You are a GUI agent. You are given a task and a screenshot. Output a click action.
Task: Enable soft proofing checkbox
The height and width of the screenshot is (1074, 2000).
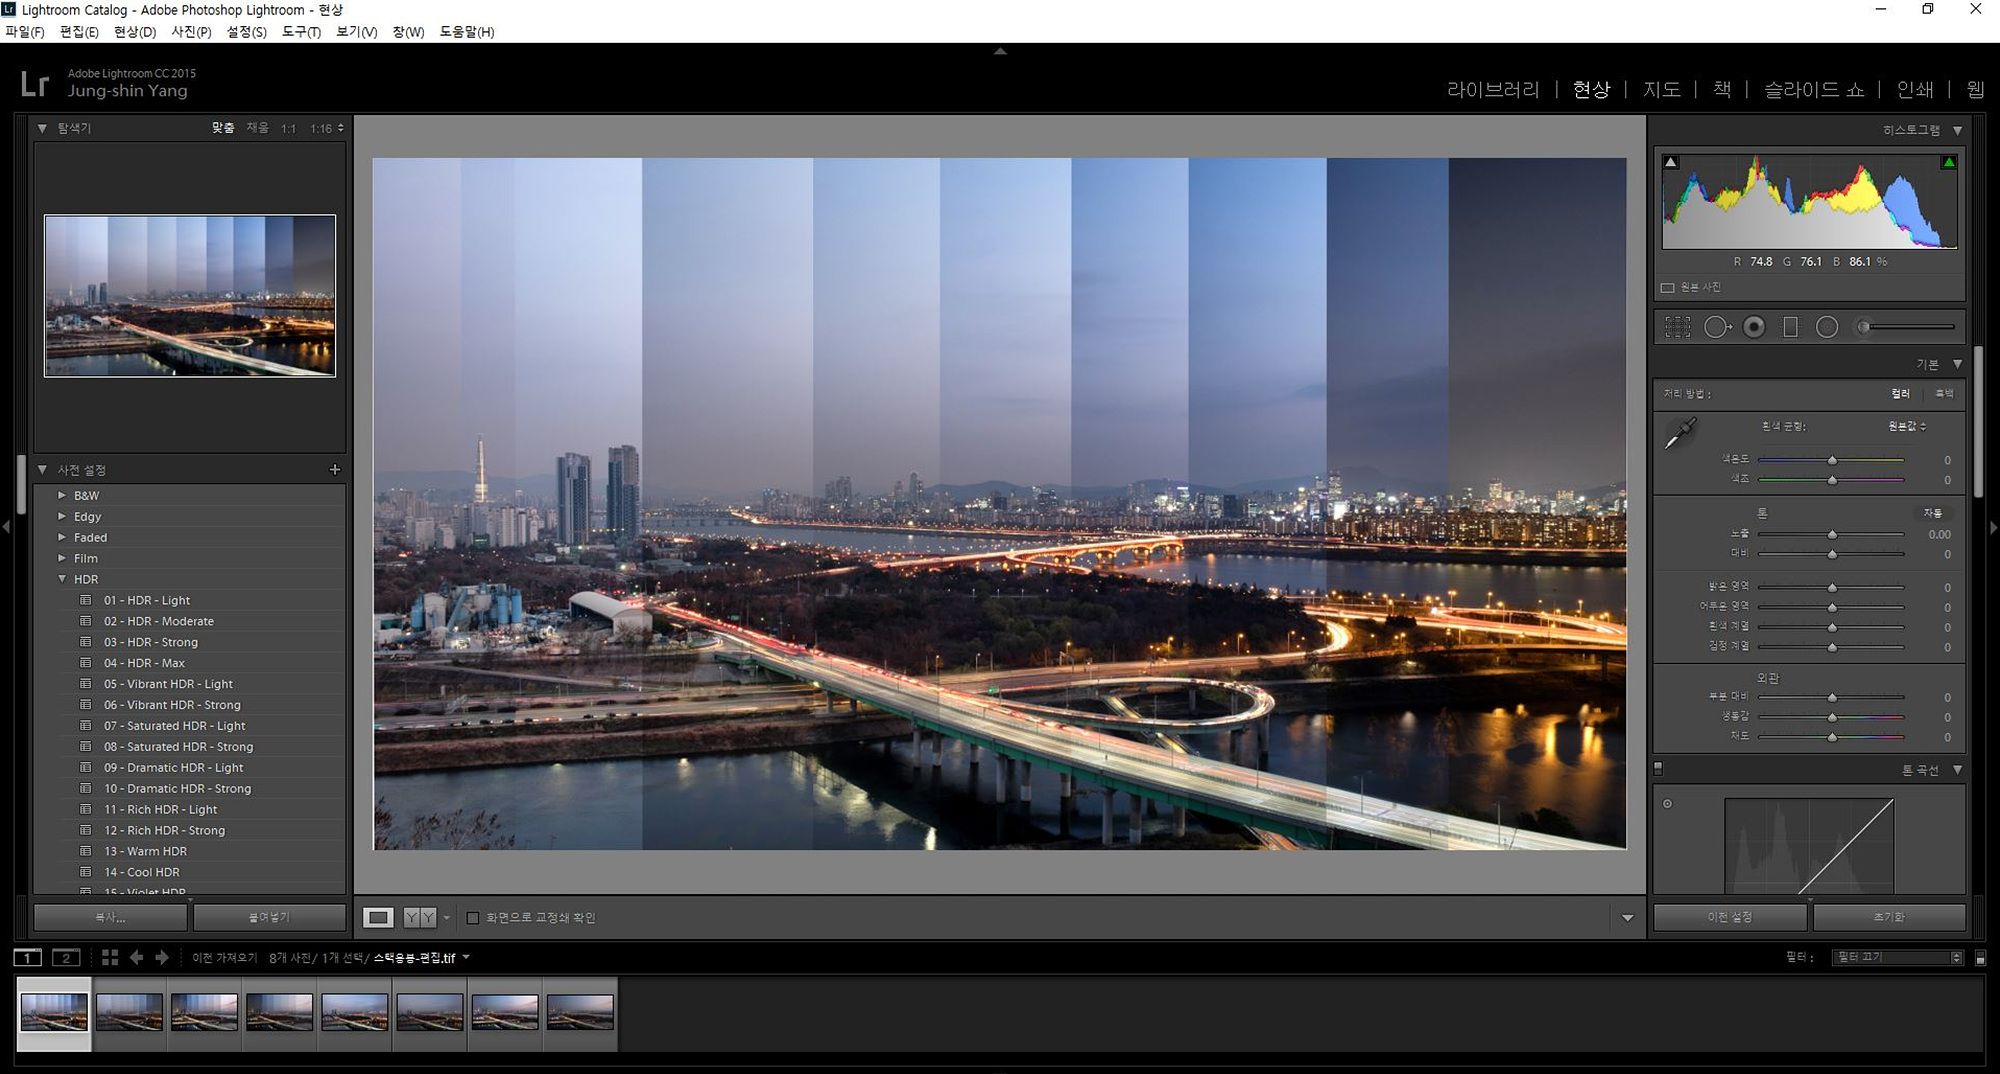(473, 917)
